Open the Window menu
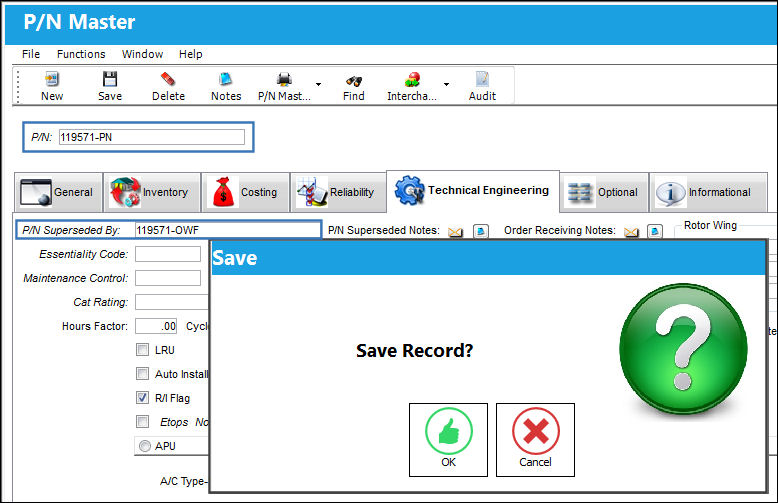The image size is (778, 503). point(142,54)
